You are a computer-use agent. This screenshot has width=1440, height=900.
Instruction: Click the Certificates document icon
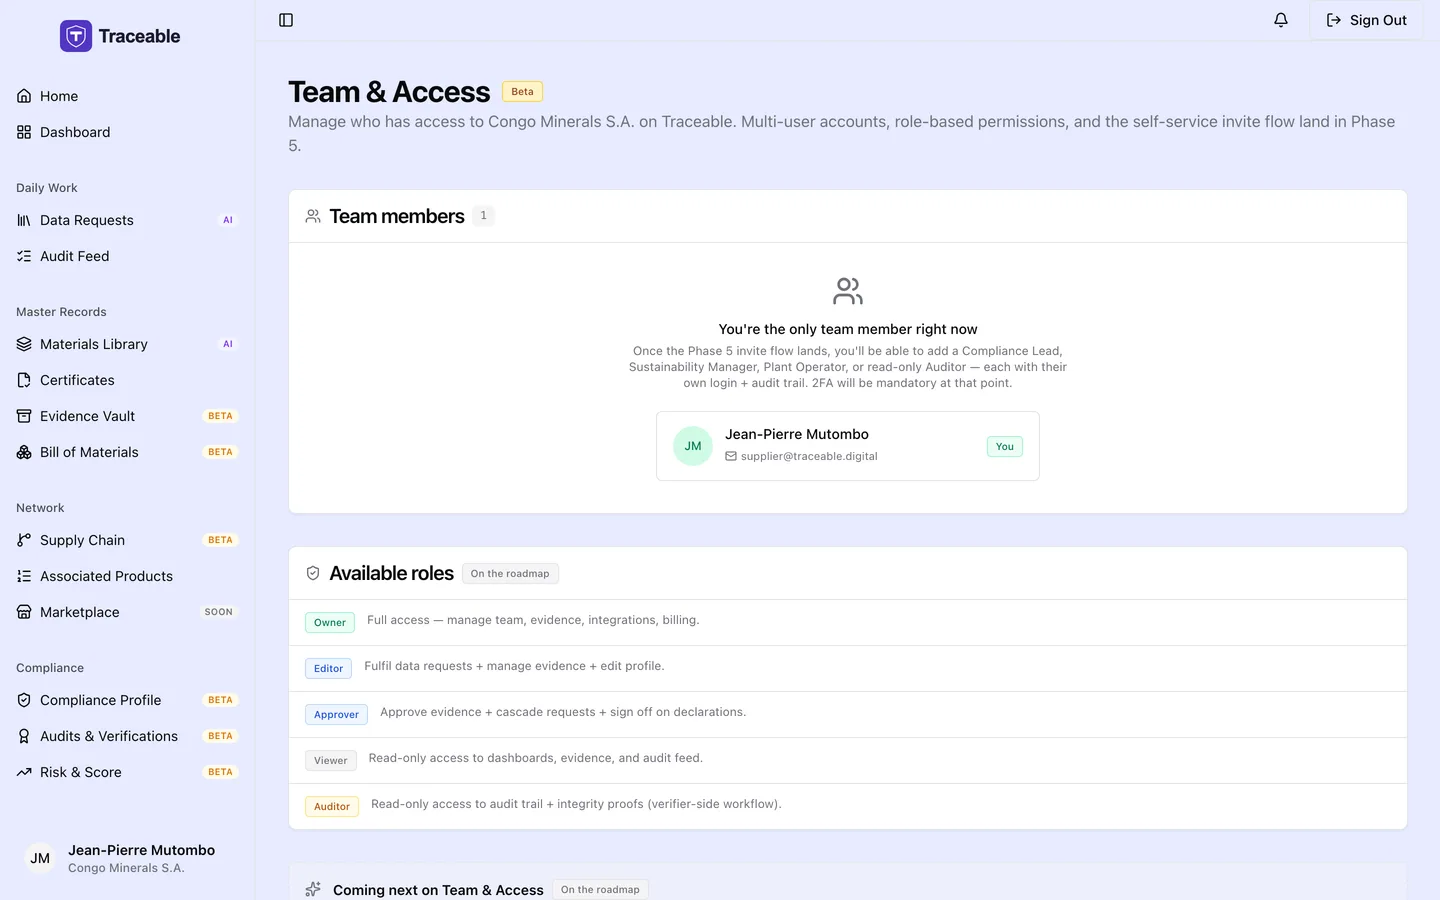24,380
